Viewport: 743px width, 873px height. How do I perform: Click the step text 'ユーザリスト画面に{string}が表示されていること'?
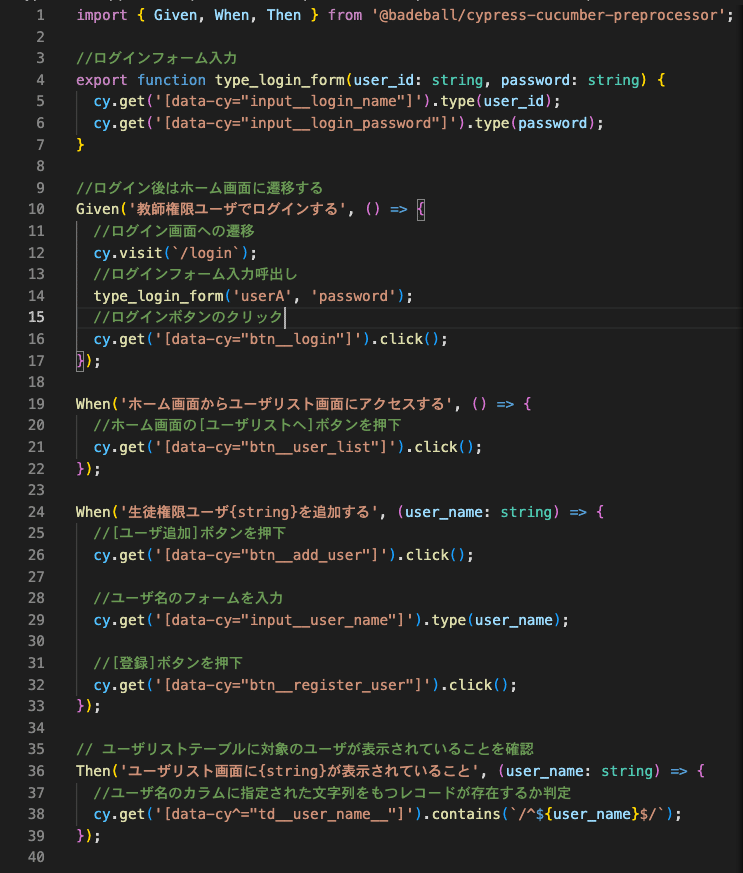coord(299,771)
